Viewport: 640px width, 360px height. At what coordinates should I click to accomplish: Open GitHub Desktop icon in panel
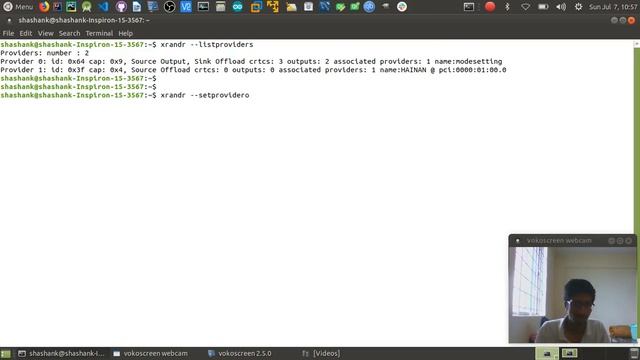[121, 7]
